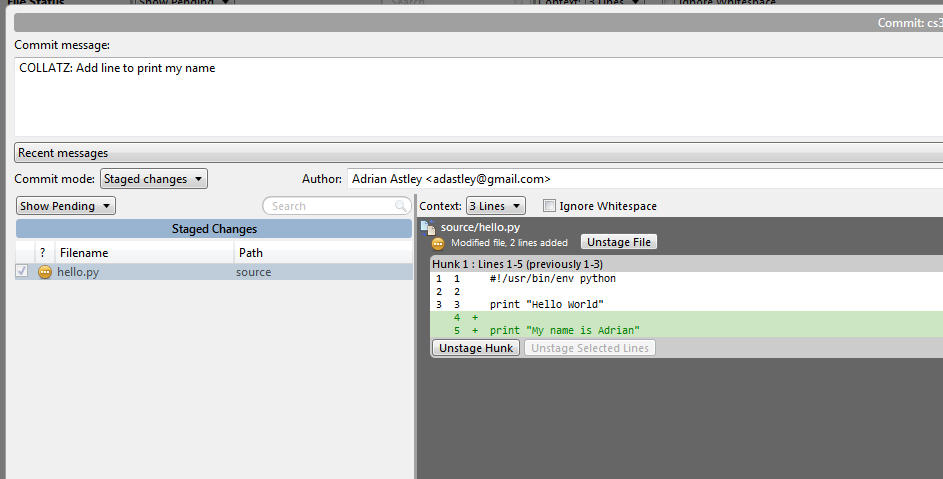
Task: Select the blank added line 4
Action: tap(687, 317)
